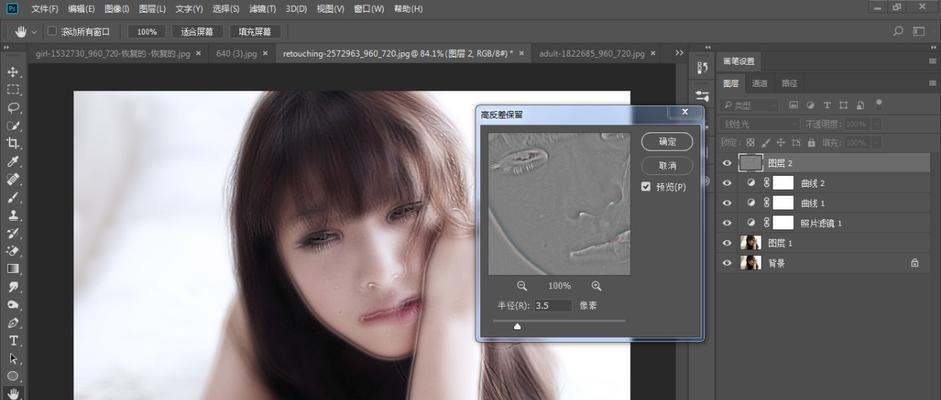Lock layer position icon
Image resolution: width=941 pixels, height=400 pixels.
click(x=781, y=143)
